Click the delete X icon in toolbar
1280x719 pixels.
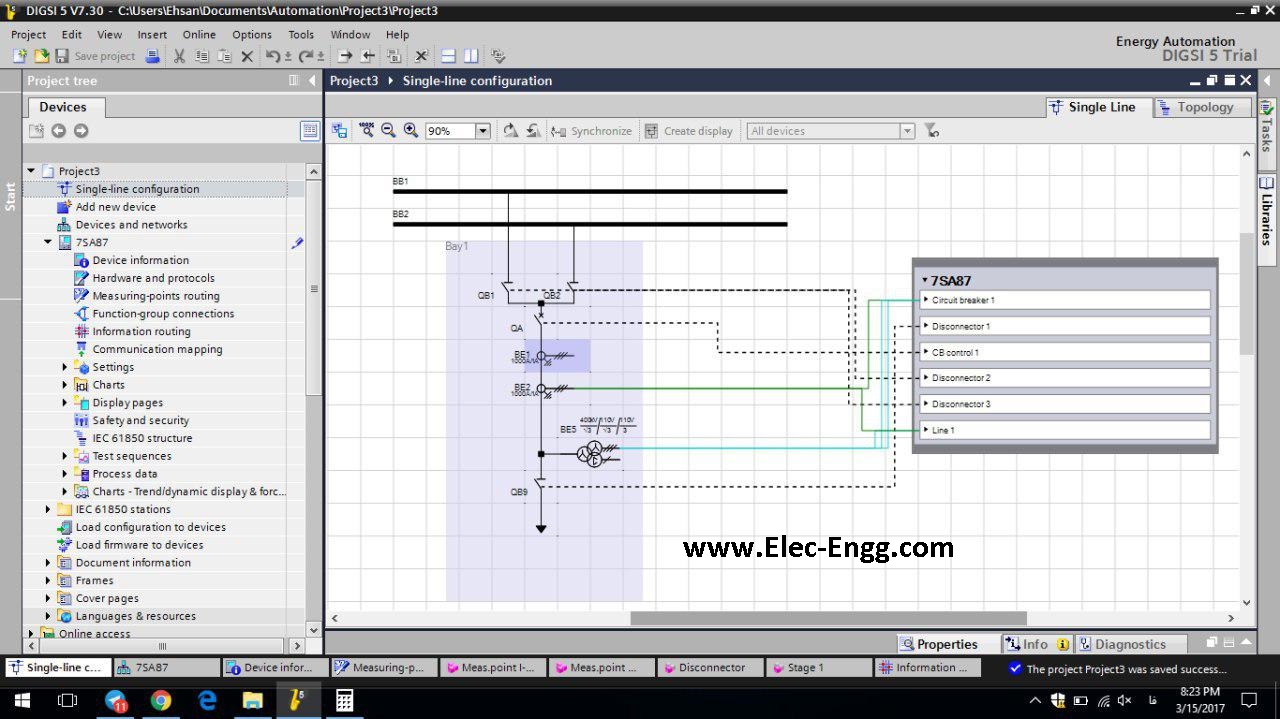click(247, 56)
